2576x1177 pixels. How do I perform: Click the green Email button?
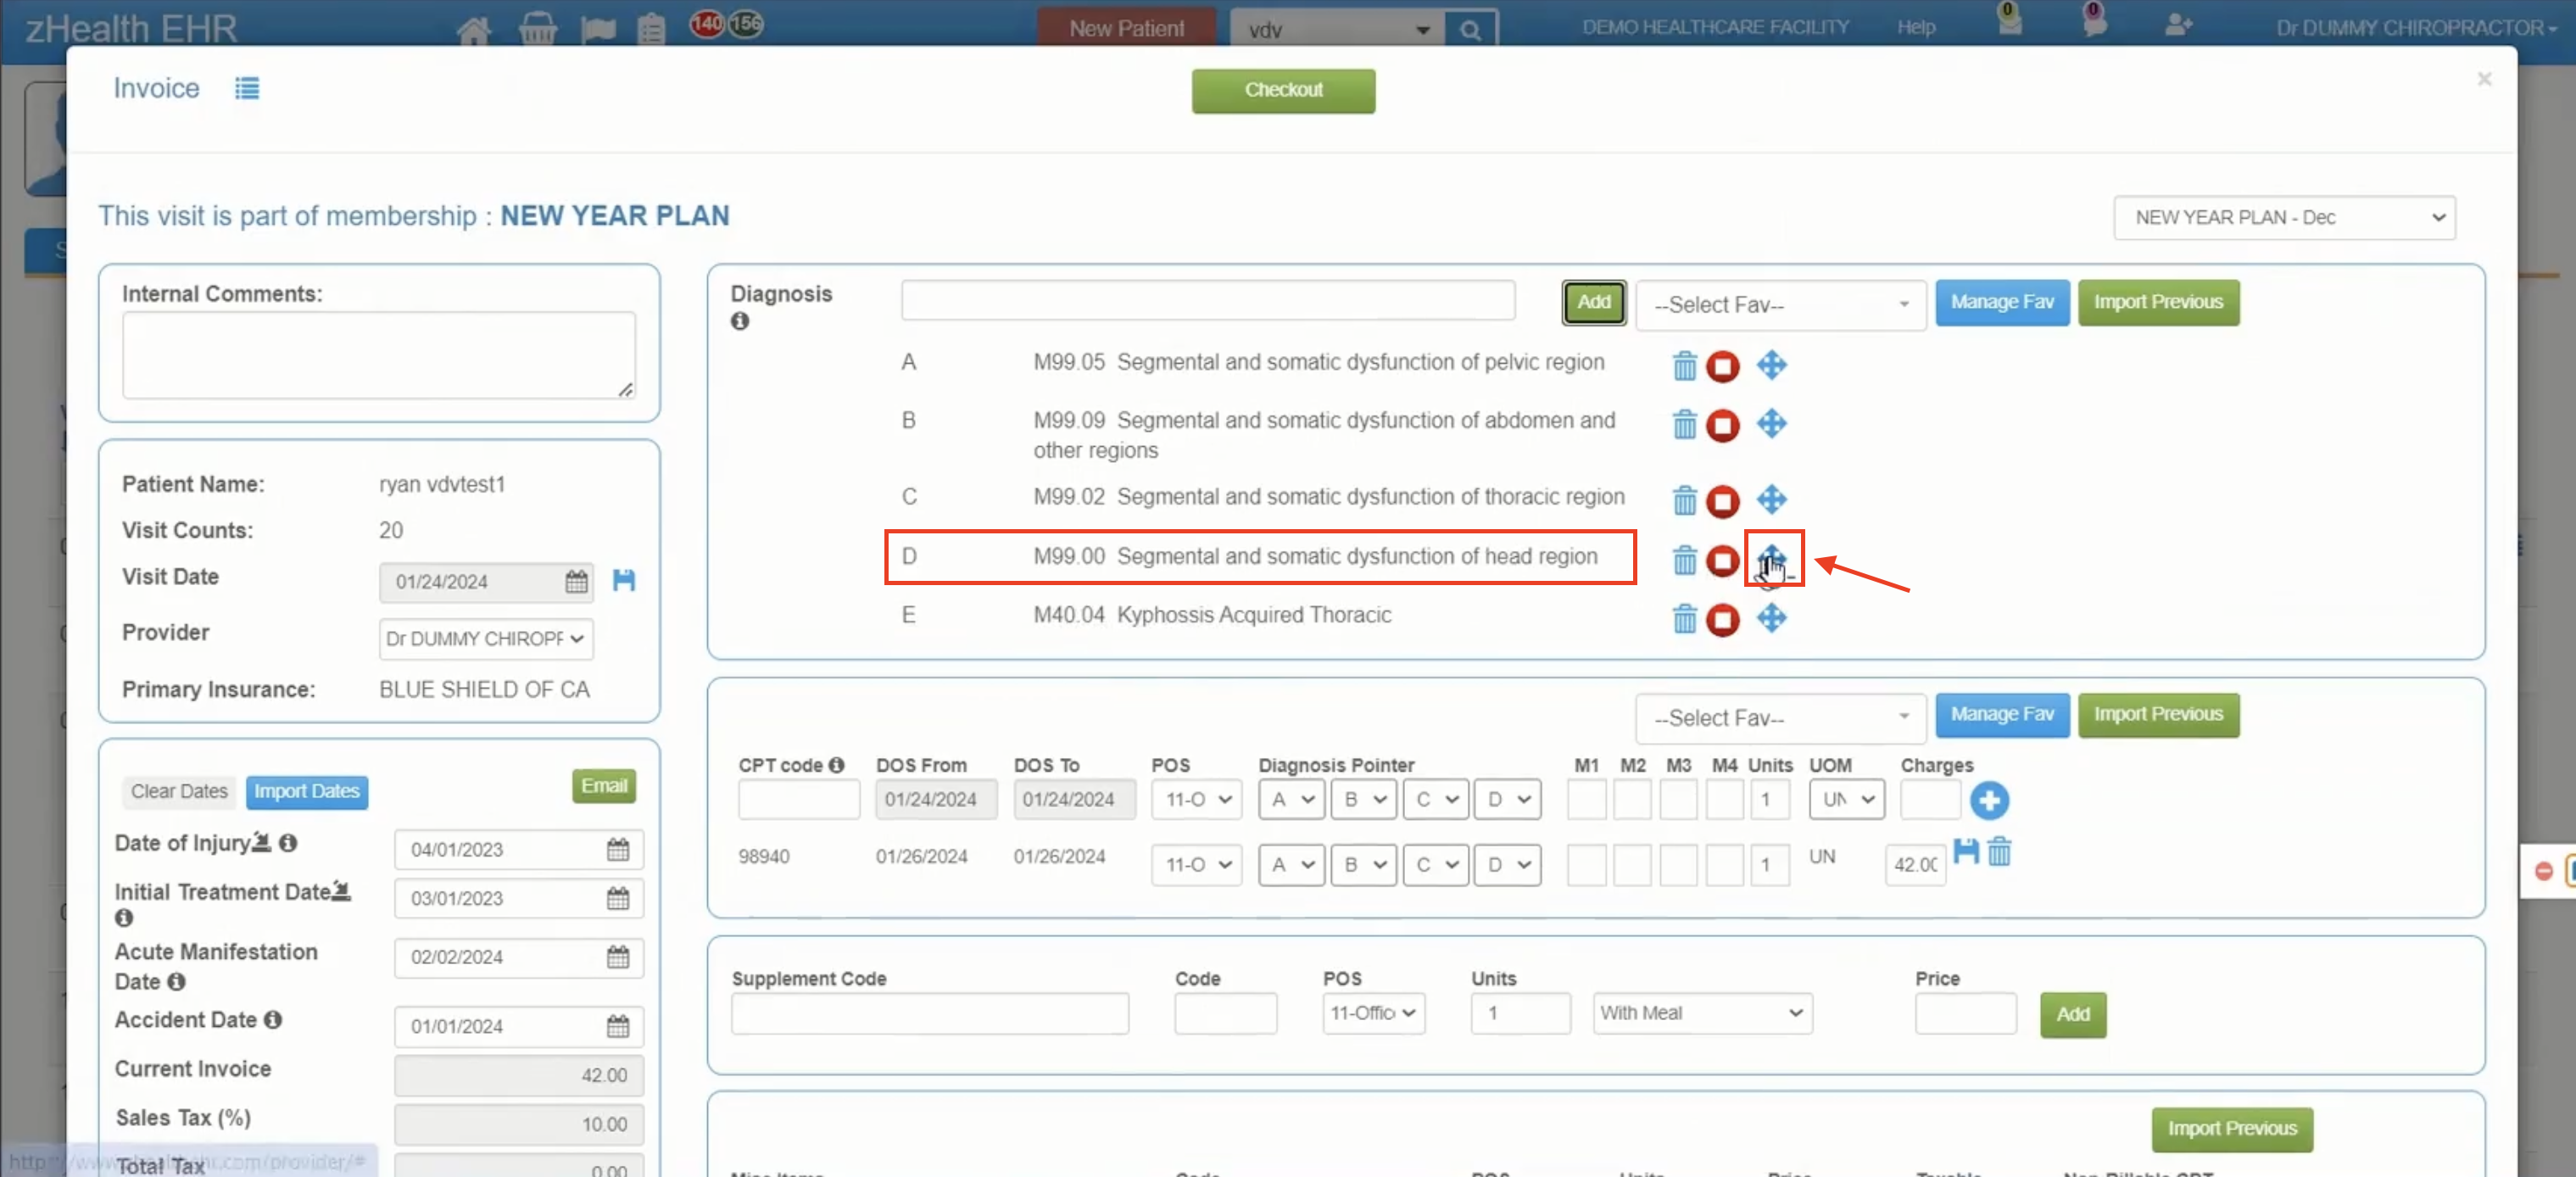click(604, 786)
